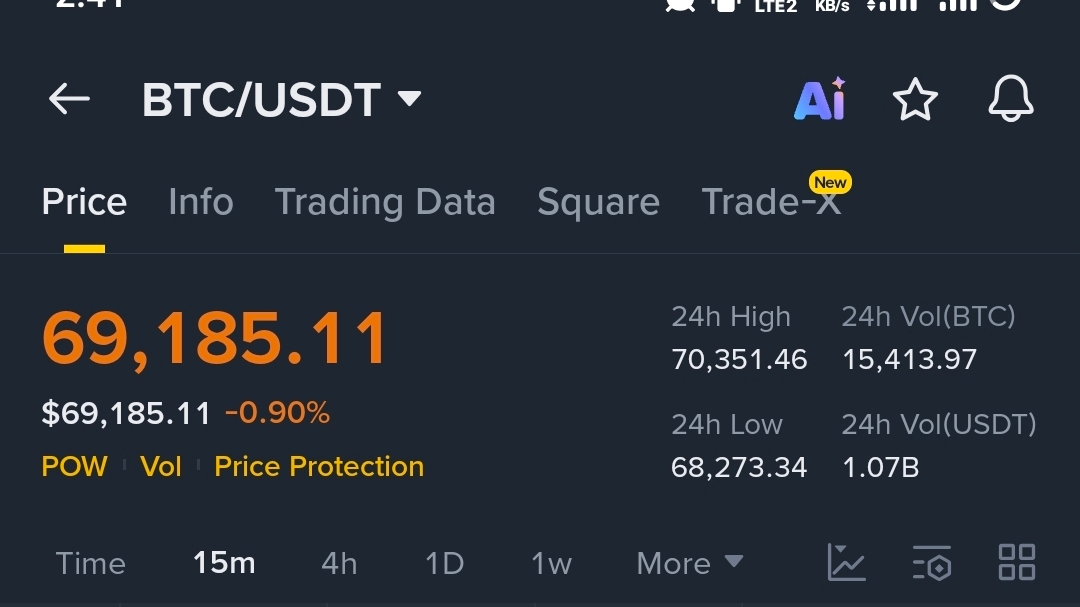Open the four-square grid layout icon

click(1017, 562)
